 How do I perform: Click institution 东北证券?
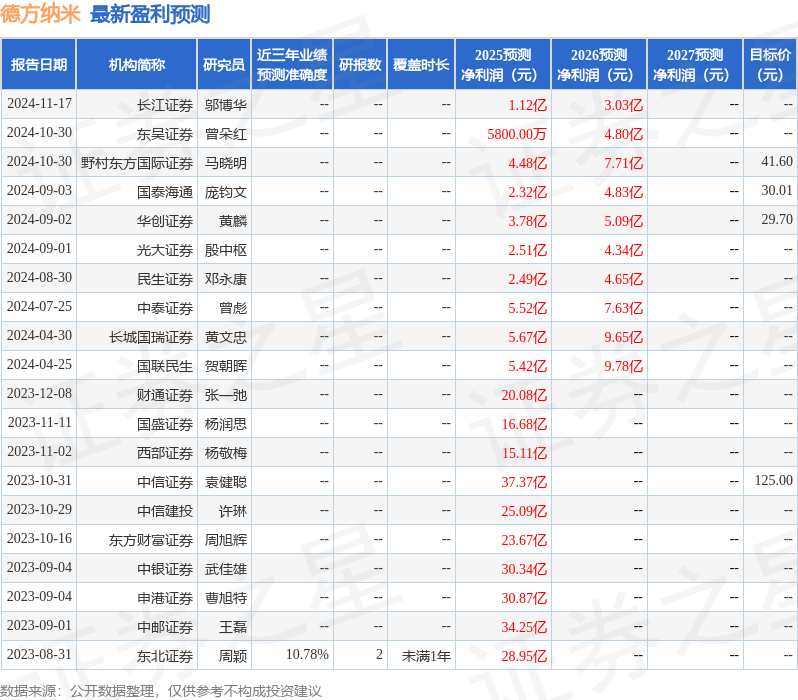point(165,657)
